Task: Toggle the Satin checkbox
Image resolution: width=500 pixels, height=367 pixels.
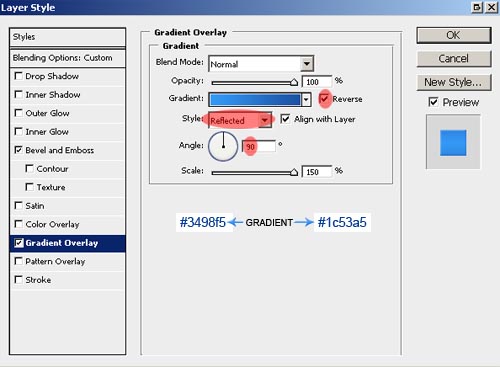Action: click(x=19, y=206)
